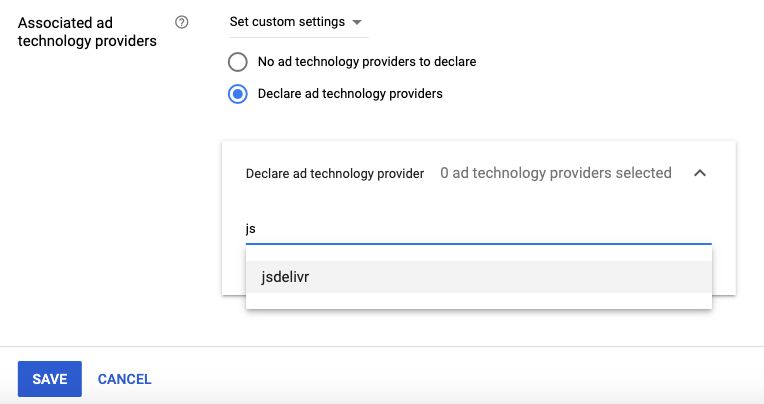
Task: Click the text 'js' typed in the search field
Action: coord(251,228)
